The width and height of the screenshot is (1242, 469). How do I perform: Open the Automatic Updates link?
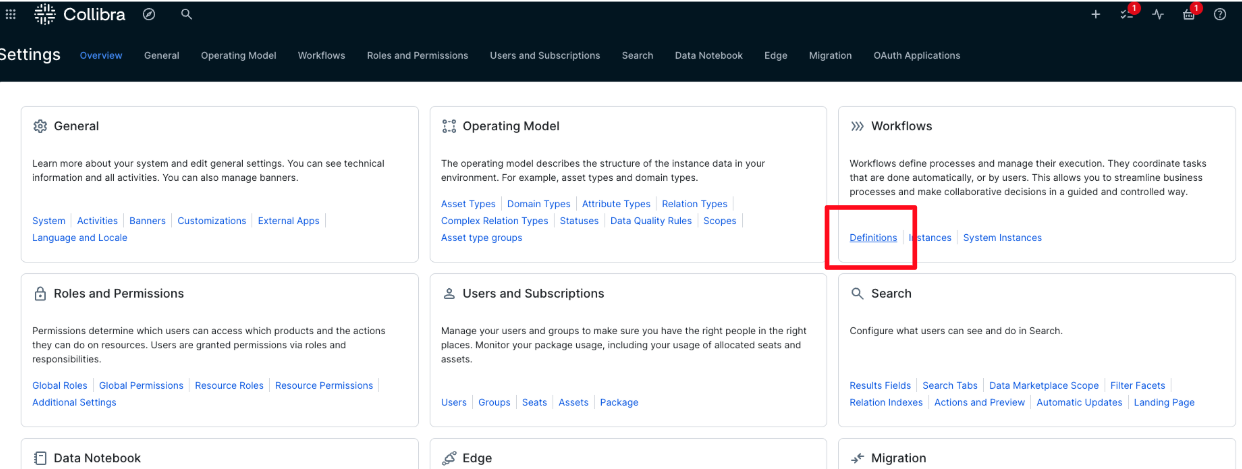[1079, 403]
